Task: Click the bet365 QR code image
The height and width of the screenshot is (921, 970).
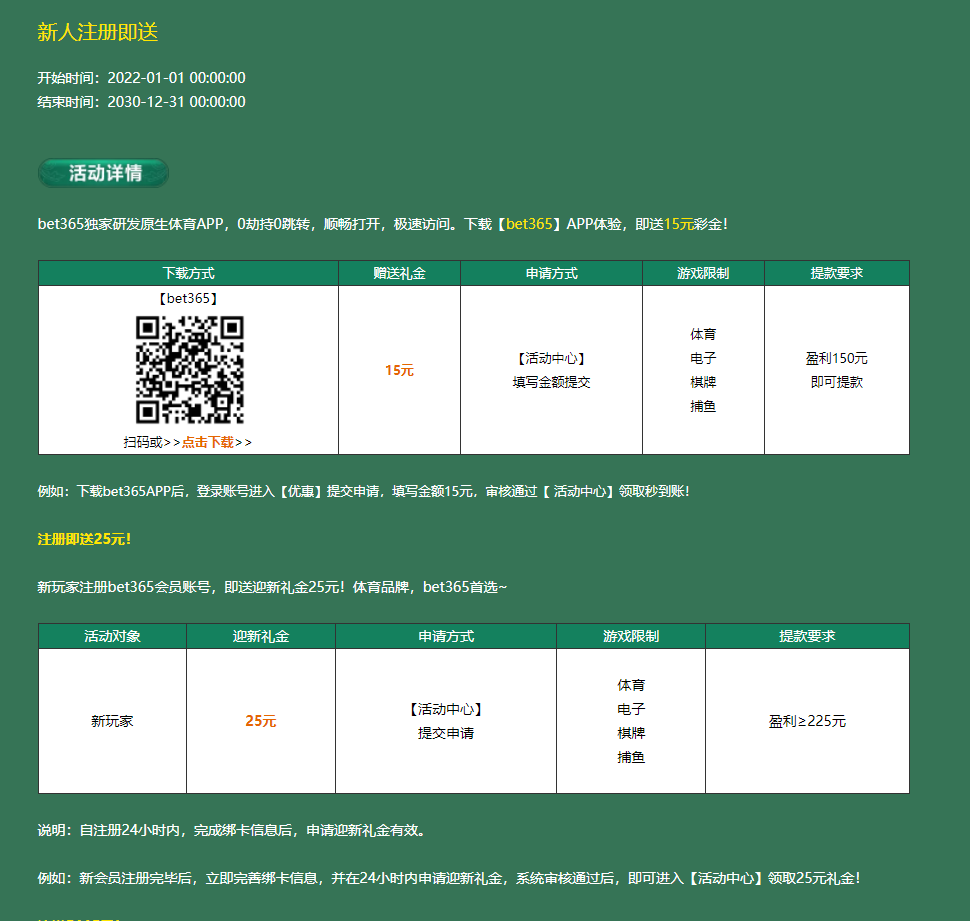Action: pos(190,370)
